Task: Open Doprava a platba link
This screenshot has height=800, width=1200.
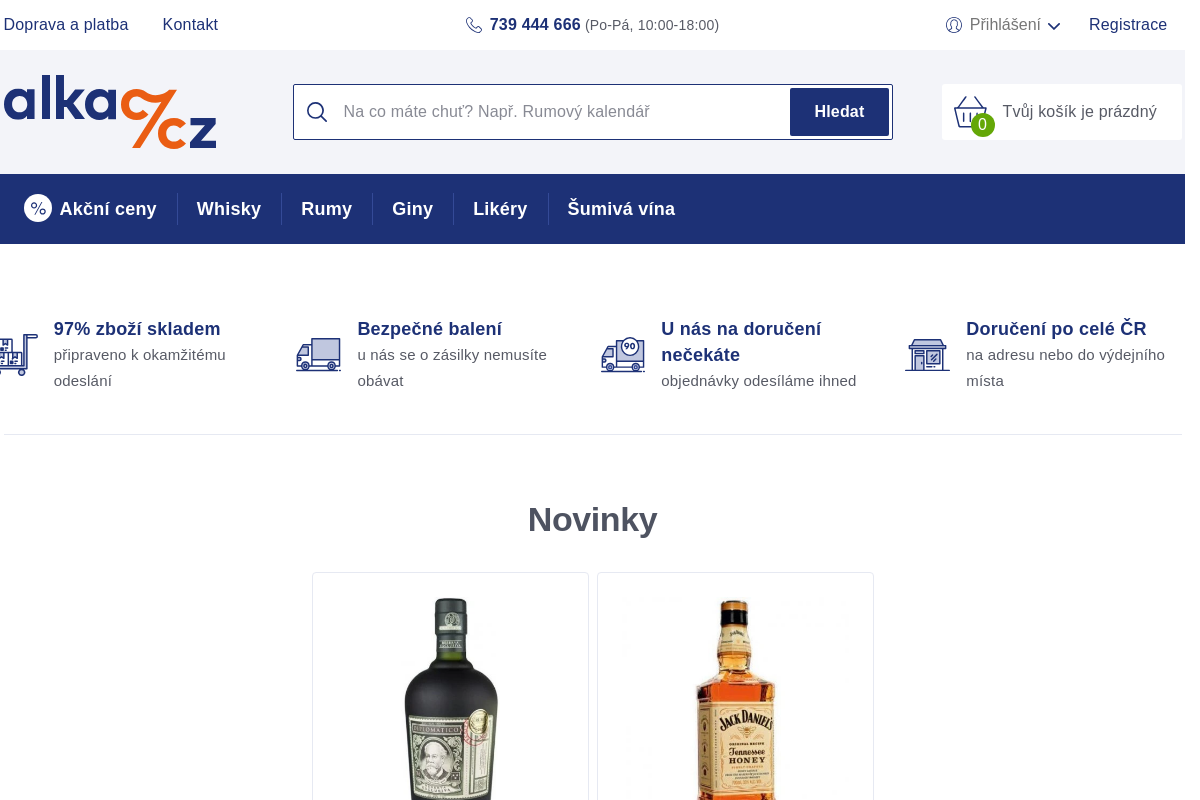Action: [66, 25]
